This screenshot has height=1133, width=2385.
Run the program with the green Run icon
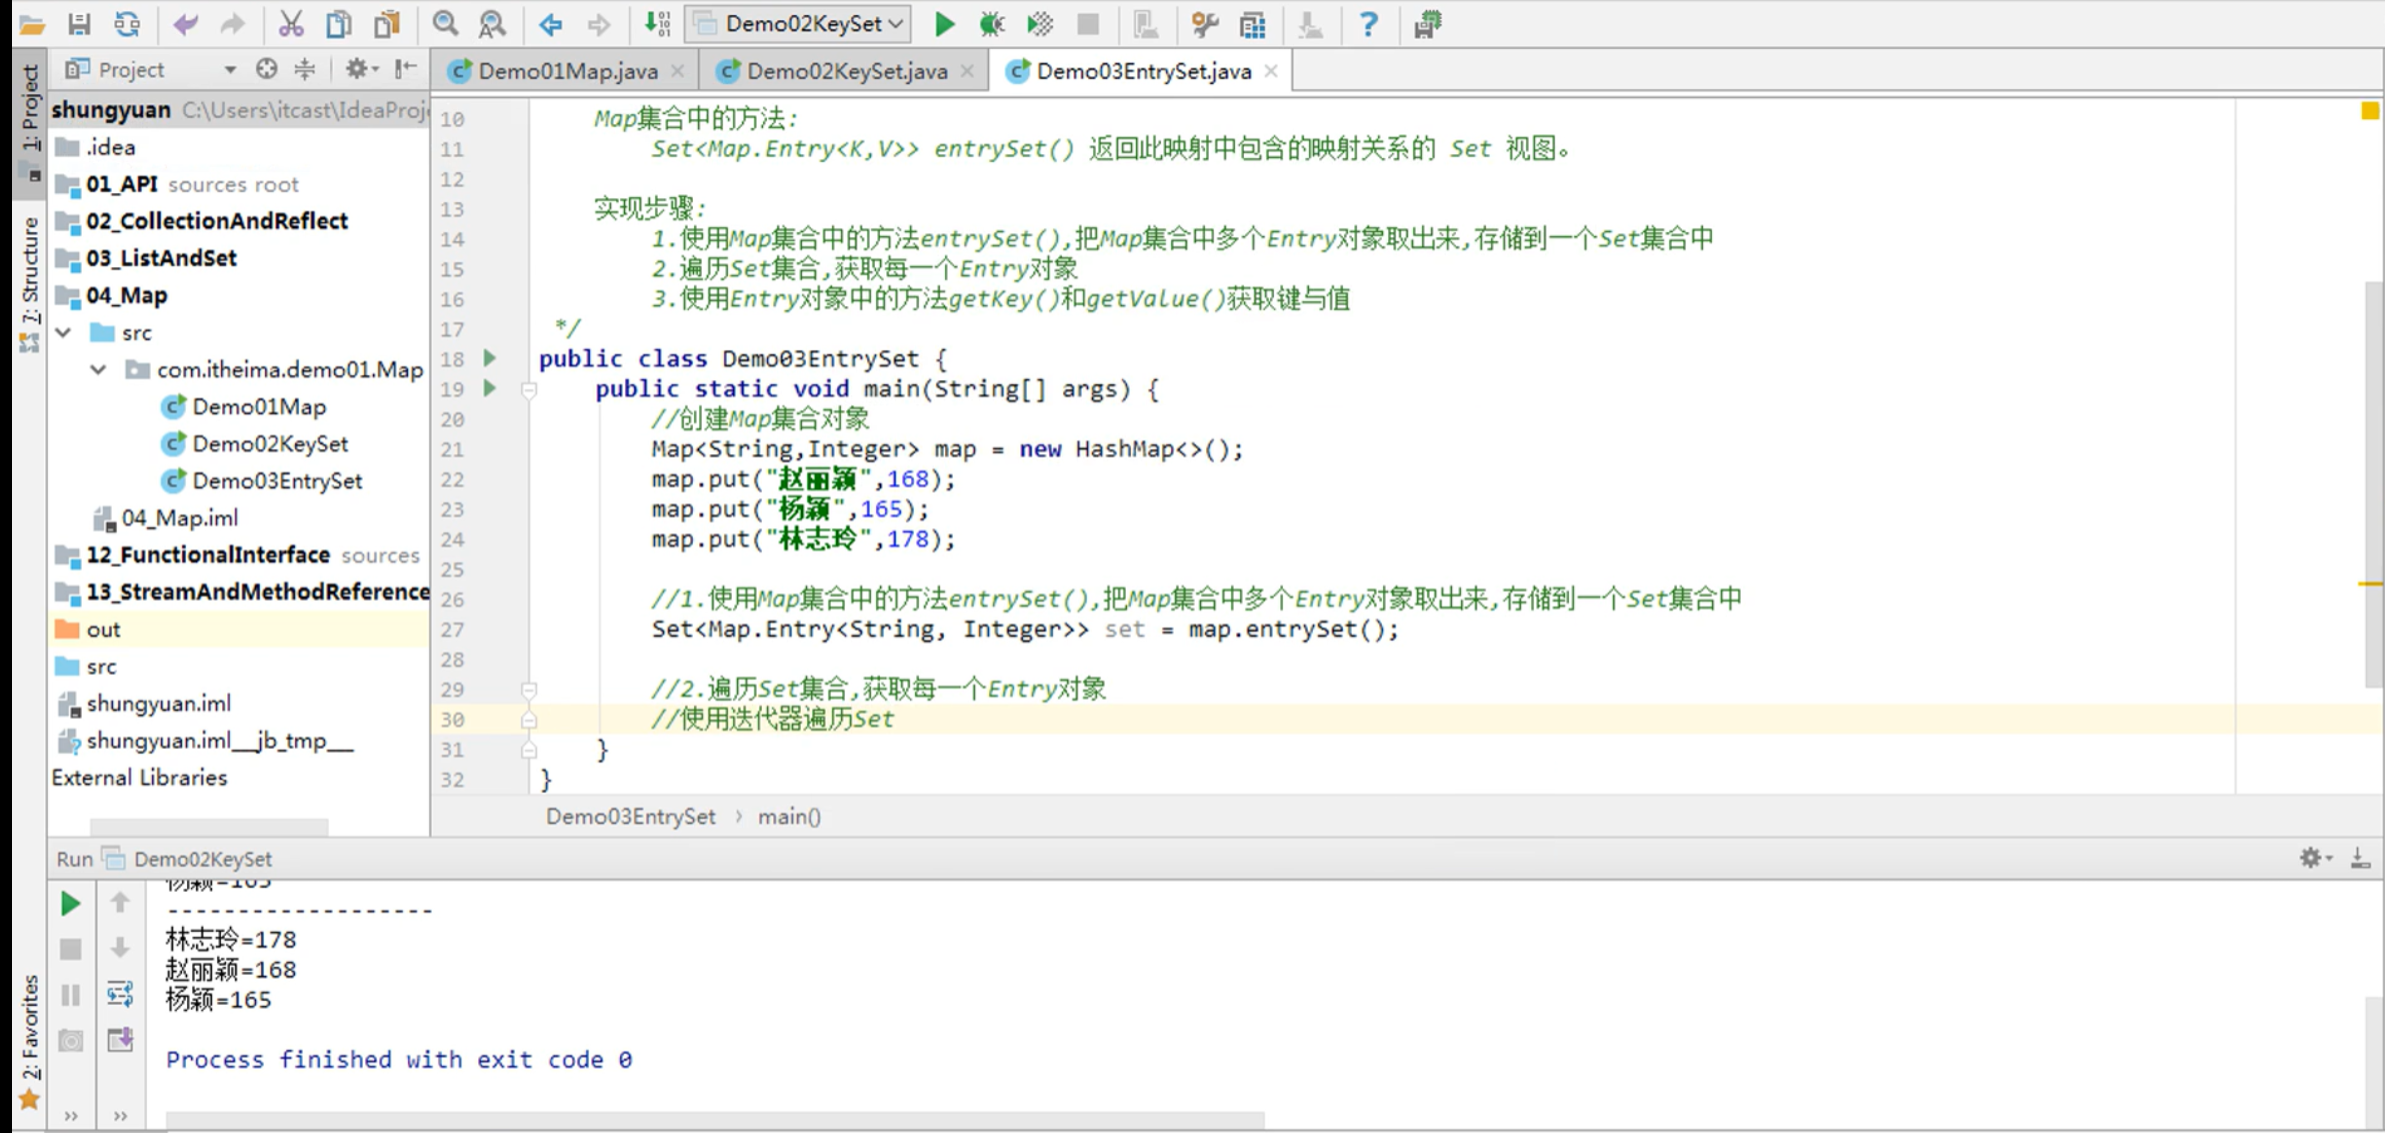tap(944, 25)
